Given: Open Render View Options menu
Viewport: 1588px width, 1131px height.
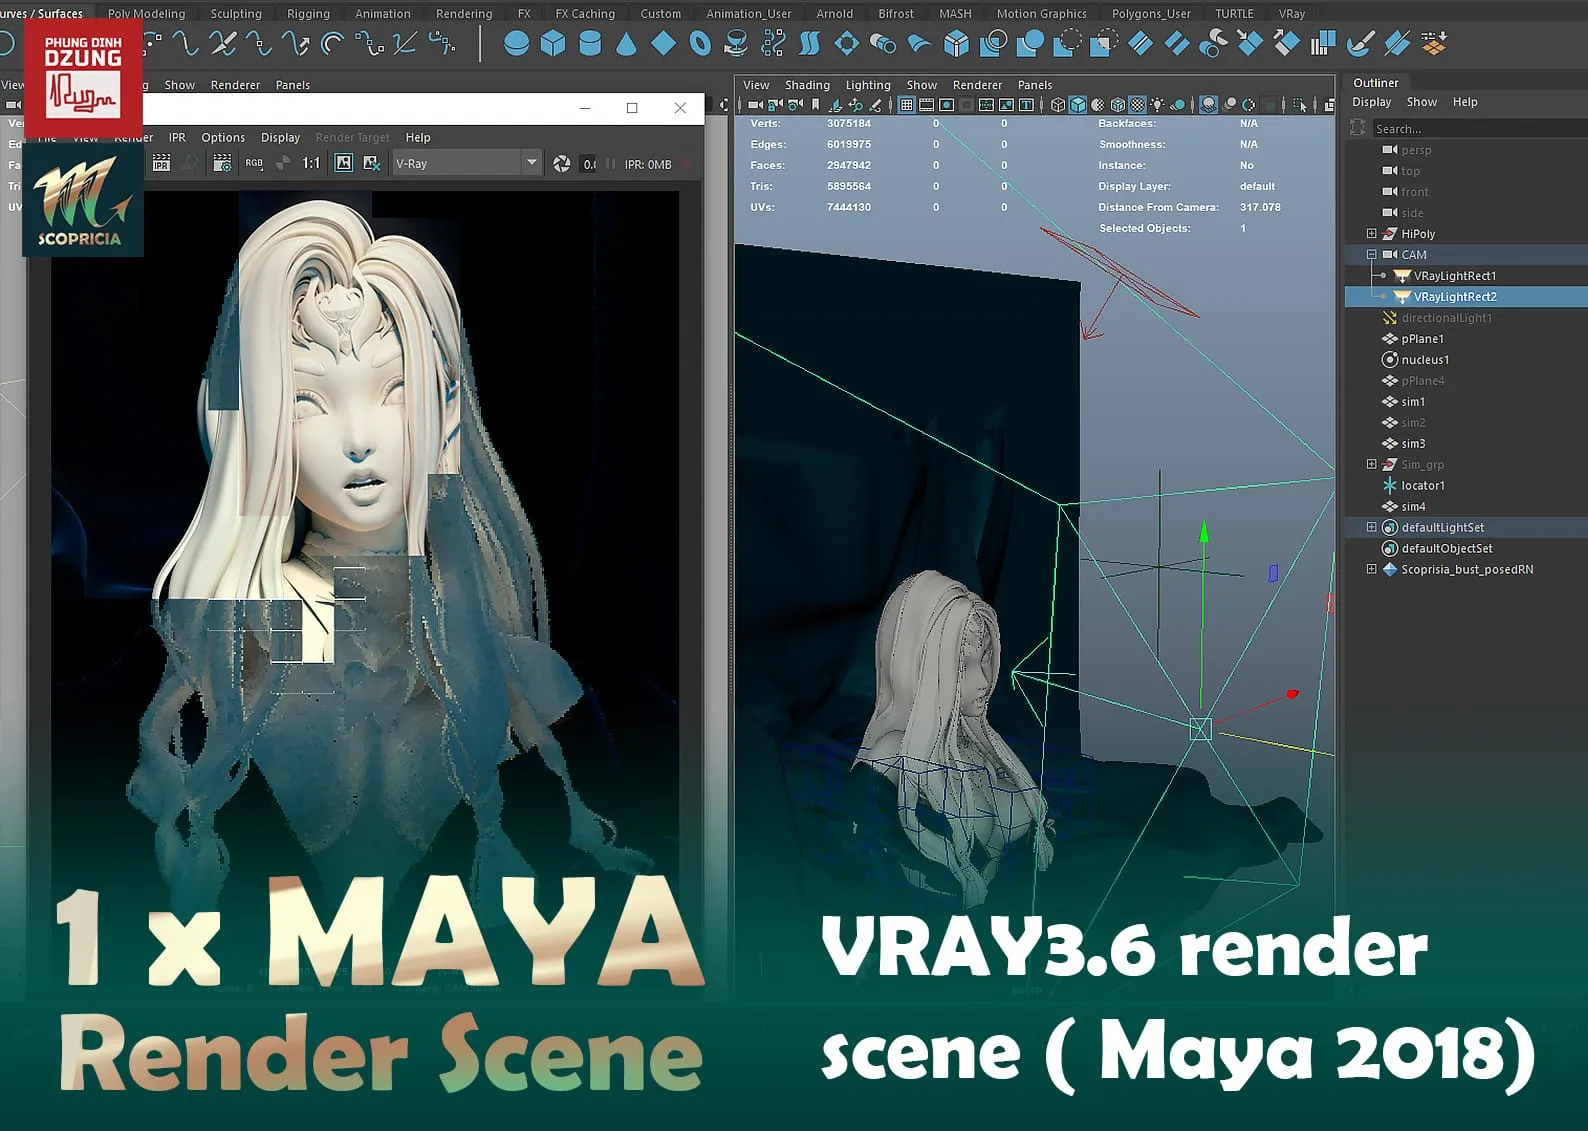Looking at the screenshot, I should (223, 138).
